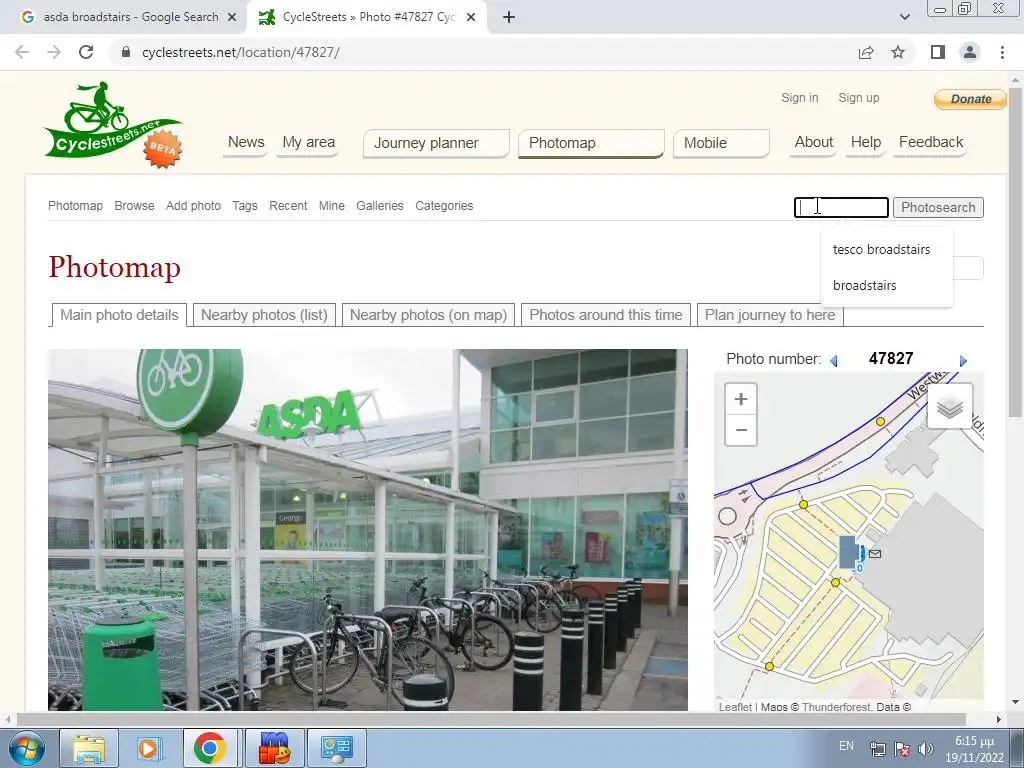The height and width of the screenshot is (768, 1024).
Task: Click the Donate button
Action: (970, 99)
